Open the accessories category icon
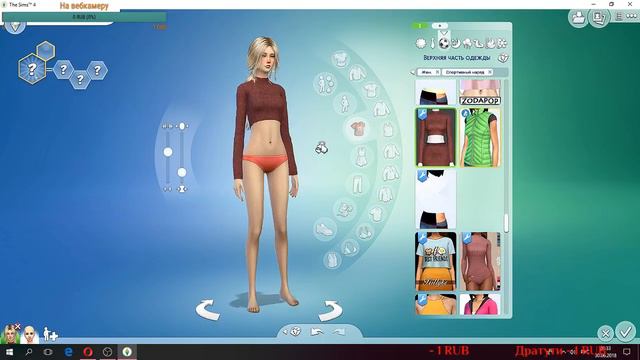The image size is (640, 360). (344, 210)
